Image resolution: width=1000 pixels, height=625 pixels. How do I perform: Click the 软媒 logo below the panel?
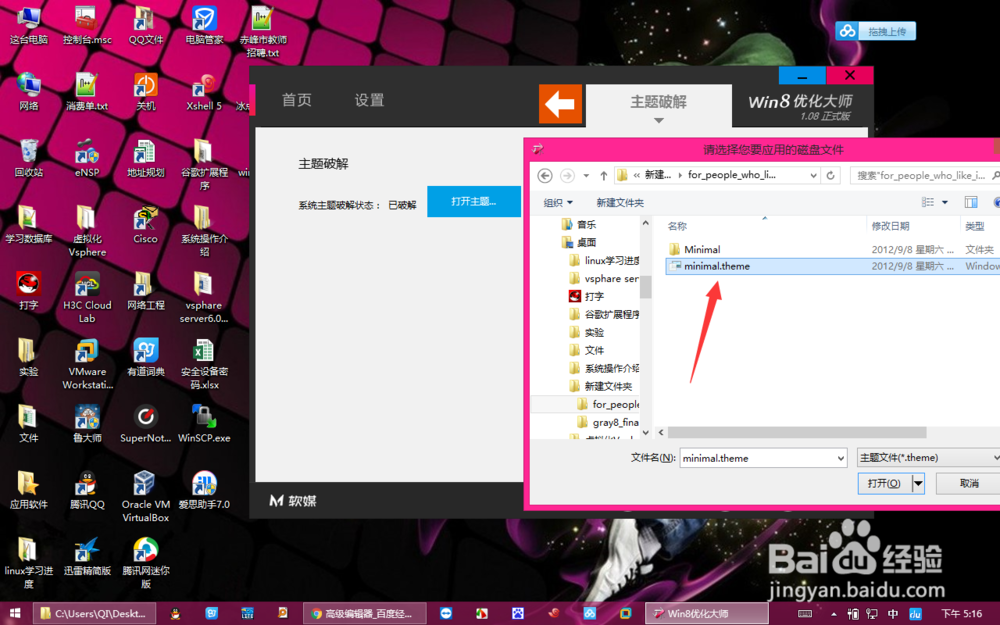[x=290, y=499]
